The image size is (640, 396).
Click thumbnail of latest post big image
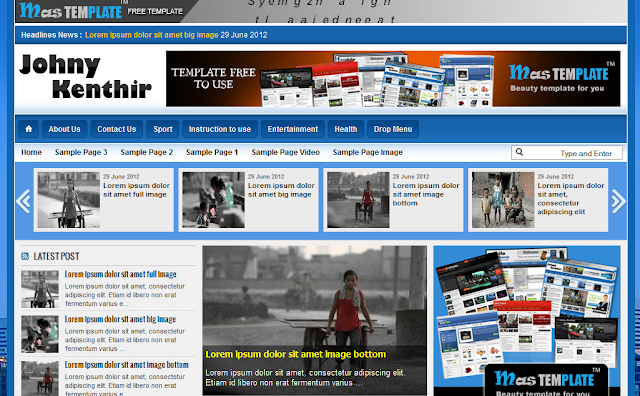tap(40, 334)
